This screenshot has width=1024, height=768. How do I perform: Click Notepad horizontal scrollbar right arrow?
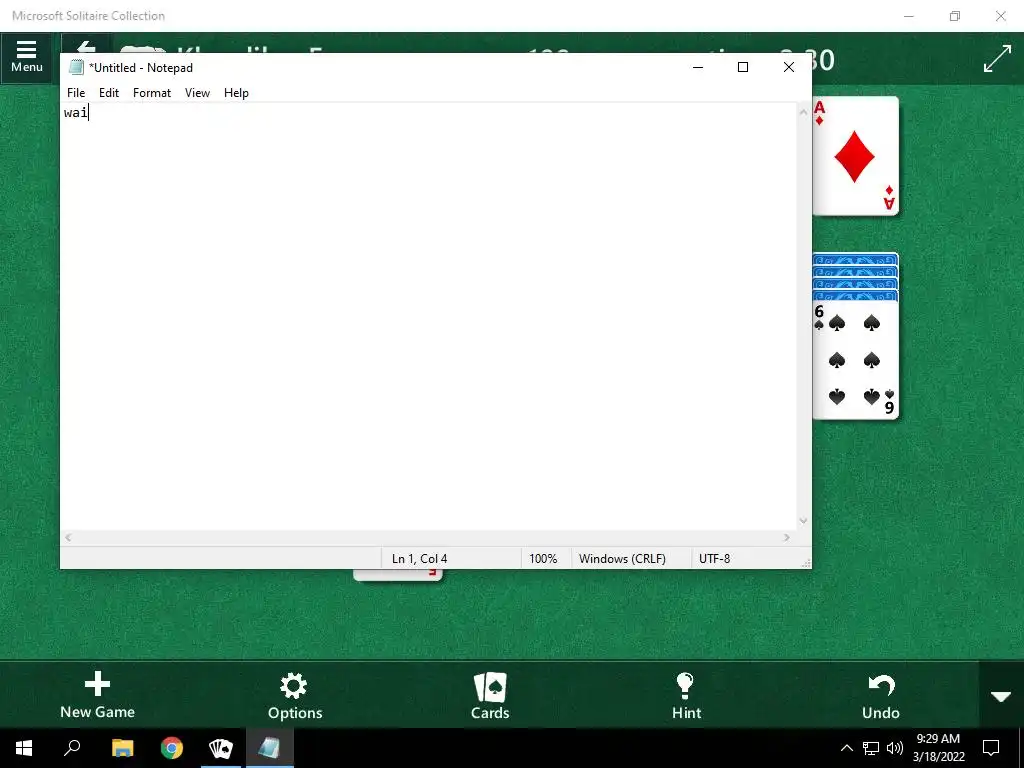787,537
